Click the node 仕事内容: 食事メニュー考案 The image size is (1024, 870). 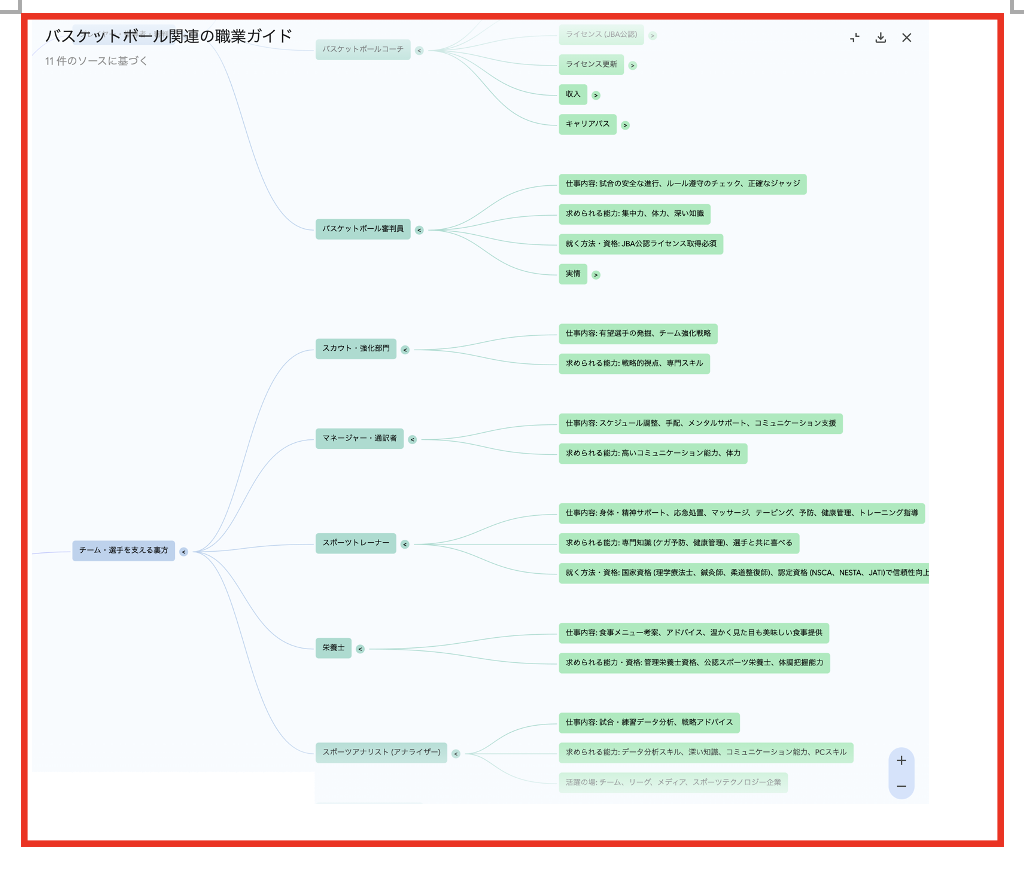point(694,633)
